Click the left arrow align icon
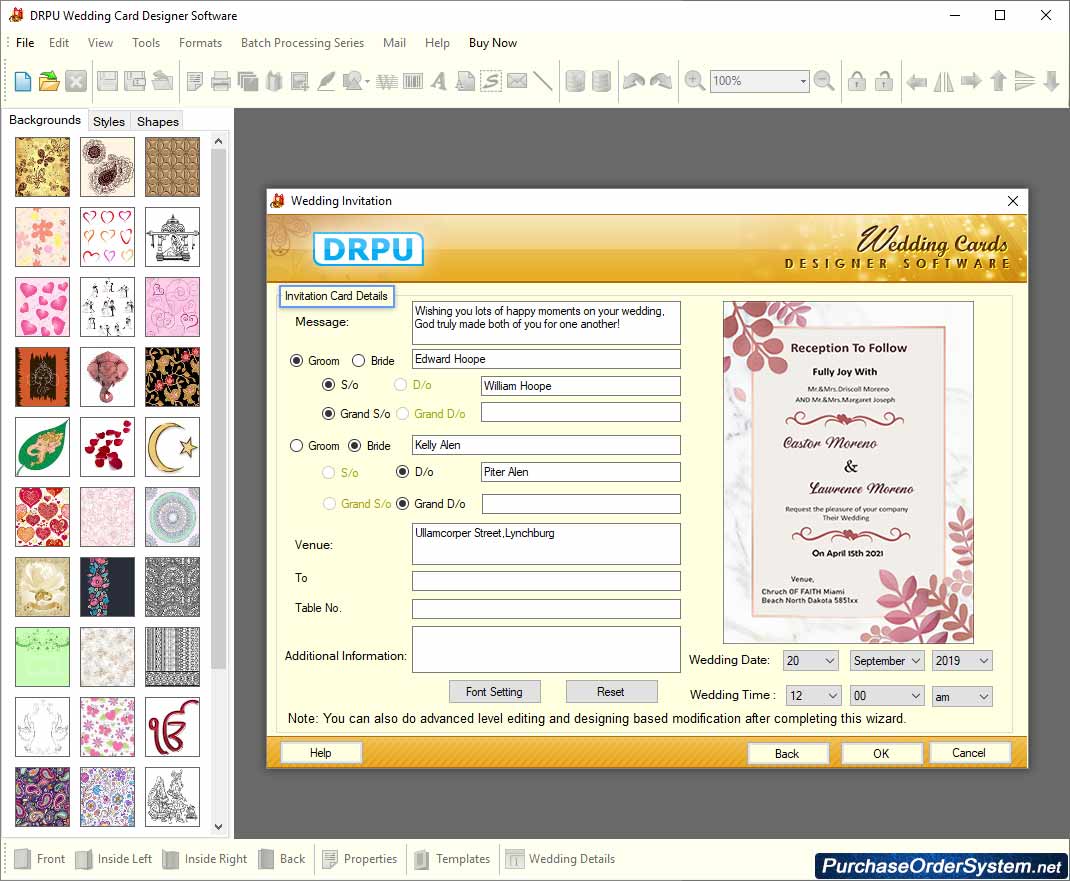 pyautogui.click(x=916, y=82)
